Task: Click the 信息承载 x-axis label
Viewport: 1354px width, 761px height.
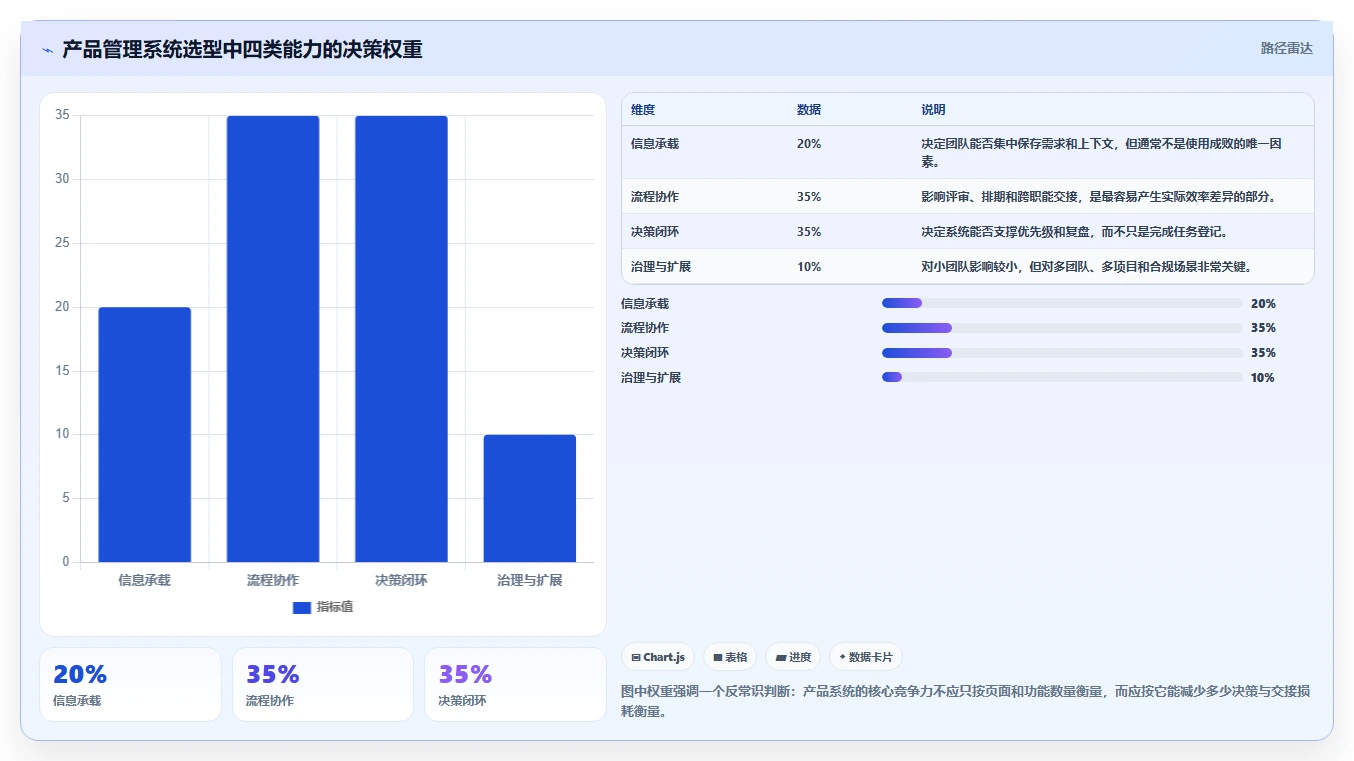Action: [145, 580]
